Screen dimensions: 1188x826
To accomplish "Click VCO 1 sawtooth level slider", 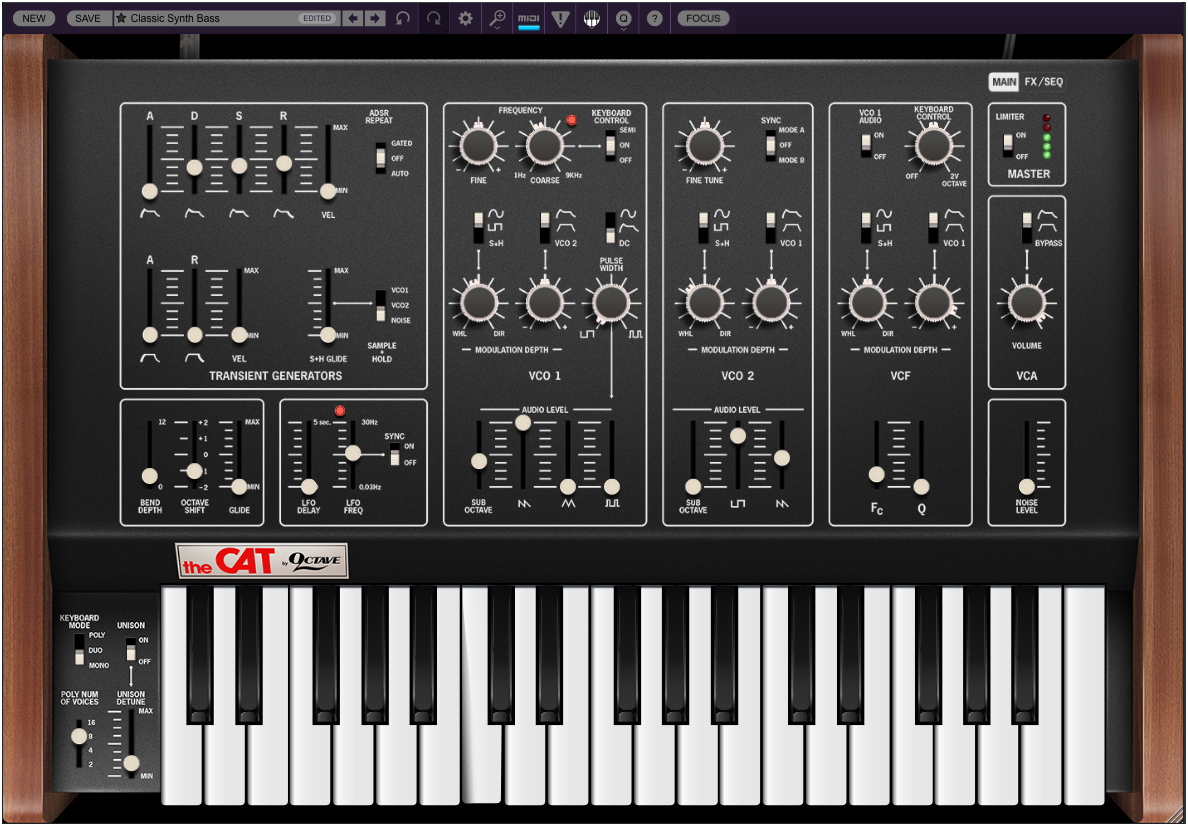I will 523,423.
